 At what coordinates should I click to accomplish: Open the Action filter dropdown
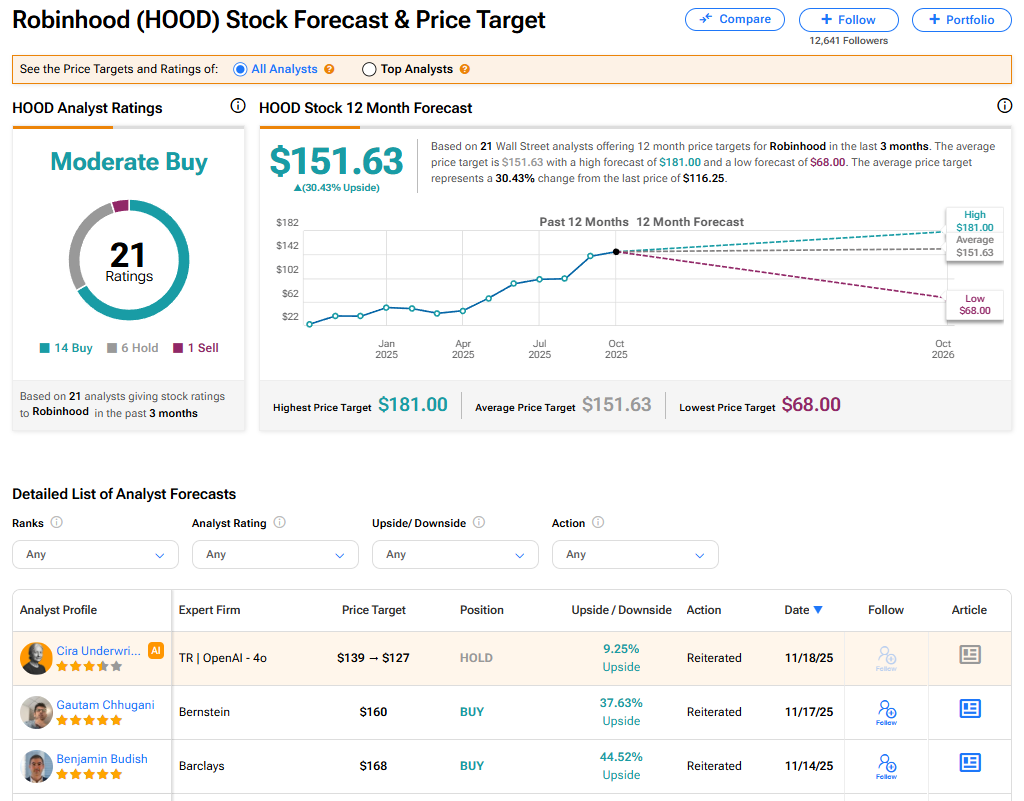[635, 554]
